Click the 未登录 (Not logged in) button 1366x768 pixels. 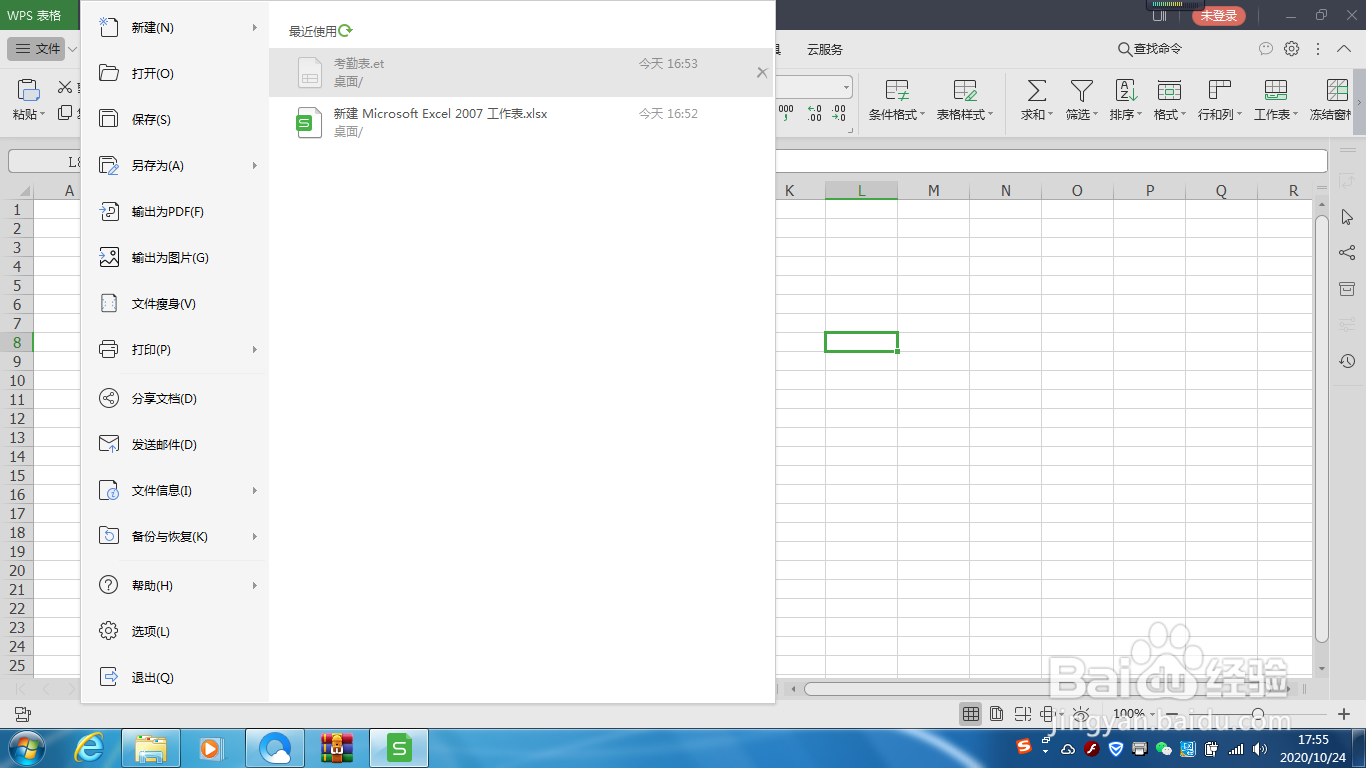[x=1218, y=15]
